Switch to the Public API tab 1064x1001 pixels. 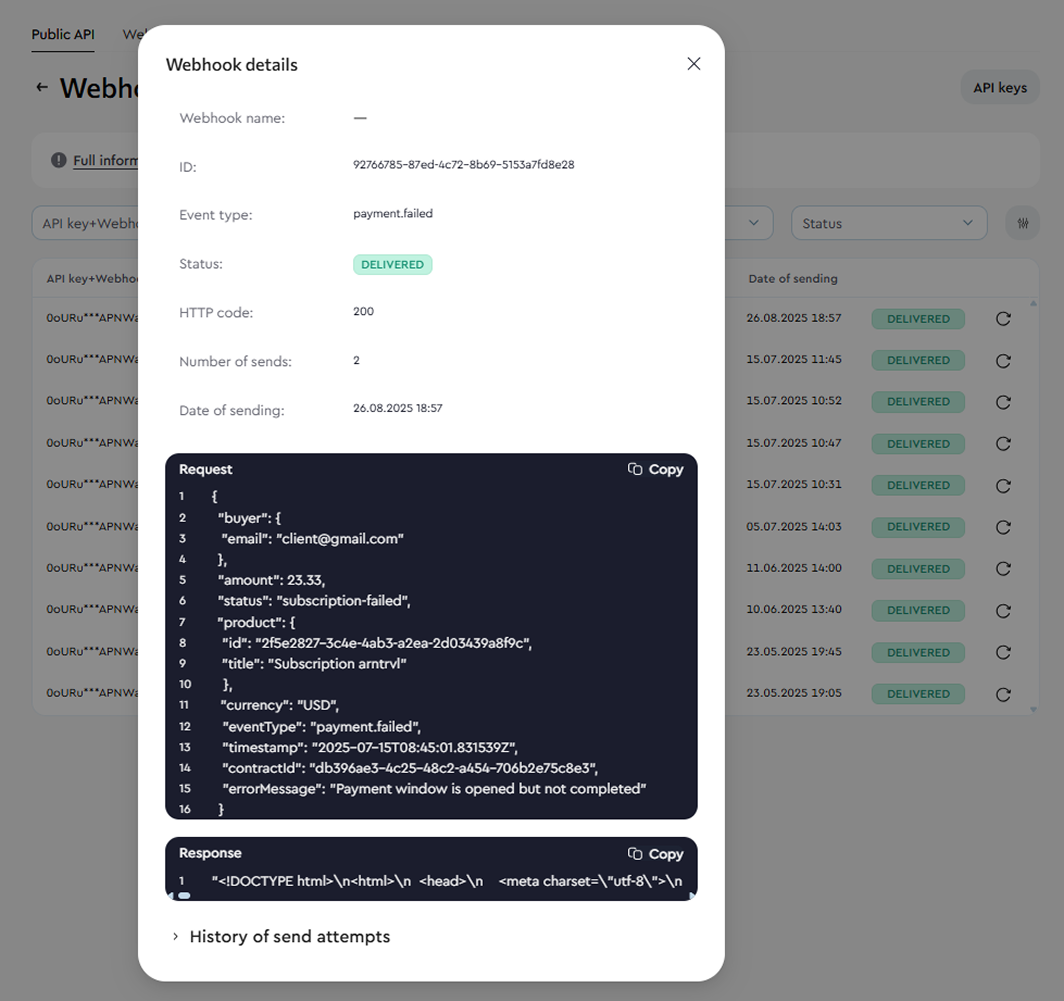[x=63, y=35]
